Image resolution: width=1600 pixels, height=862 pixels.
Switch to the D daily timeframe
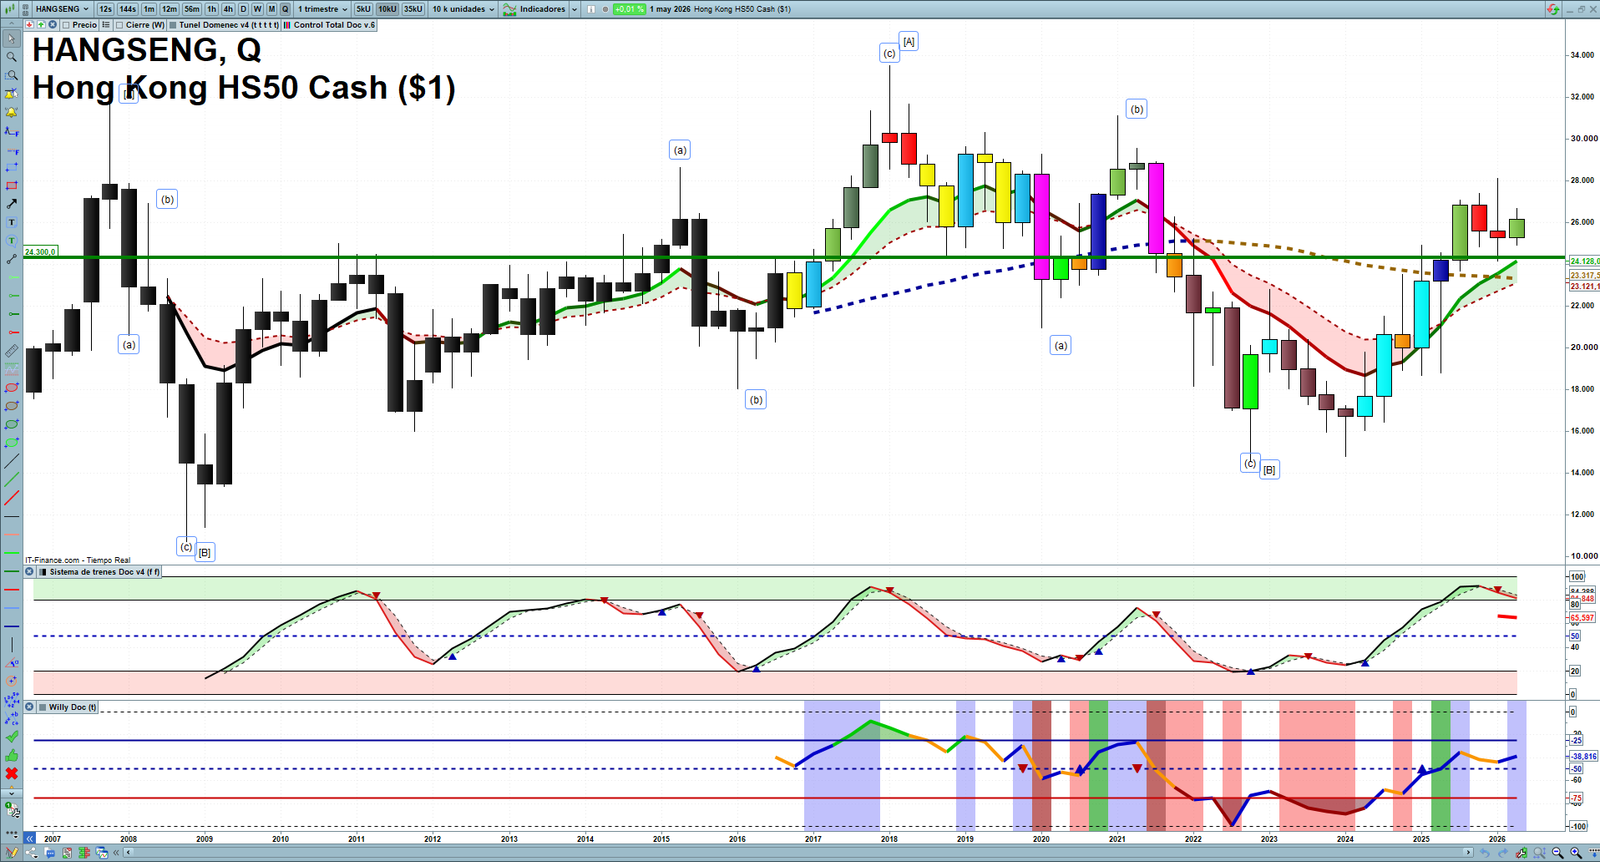243,9
